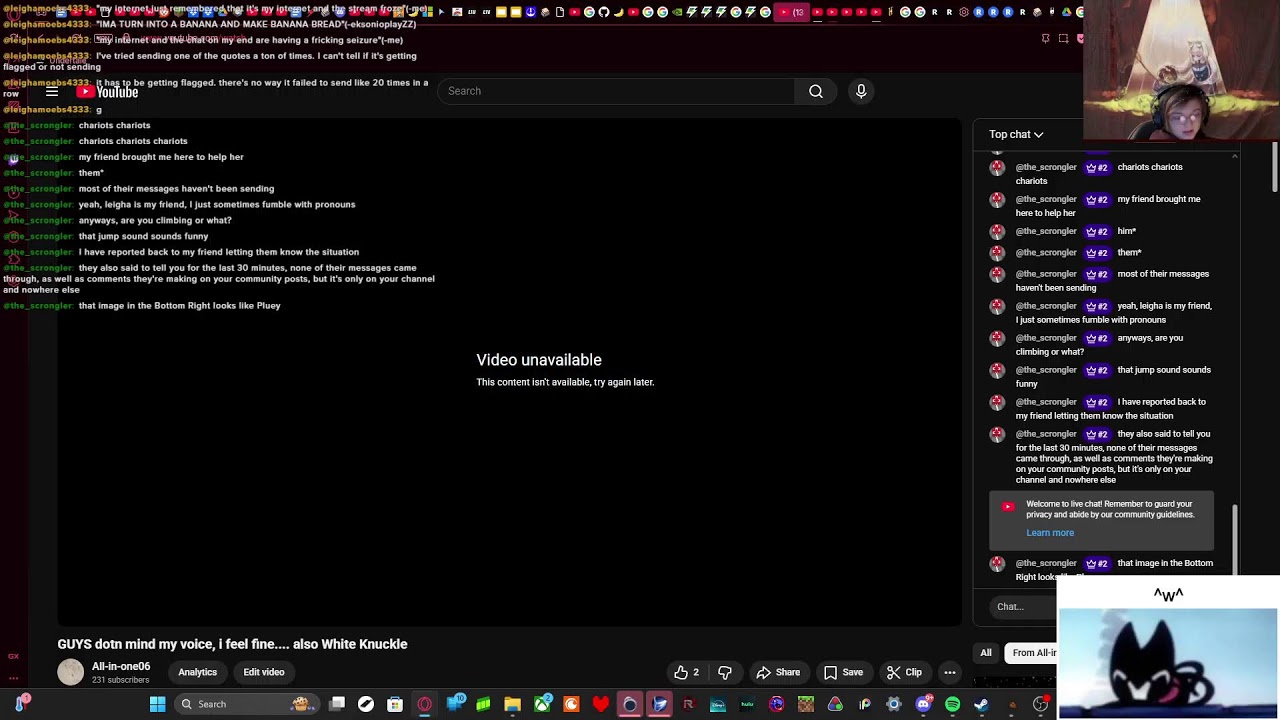Open Steam from the taskbar
1280x720 pixels.
click(981, 704)
